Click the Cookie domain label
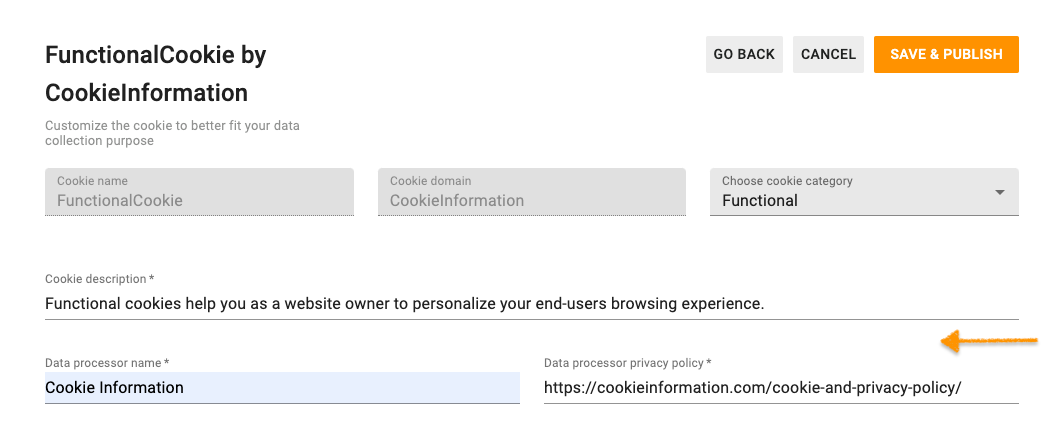This screenshot has width=1058, height=439. 430,181
